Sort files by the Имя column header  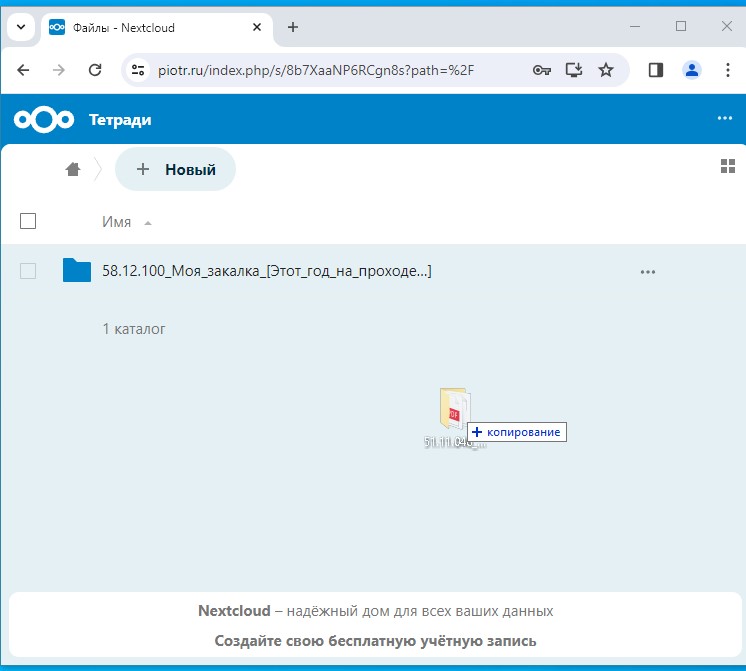point(117,222)
